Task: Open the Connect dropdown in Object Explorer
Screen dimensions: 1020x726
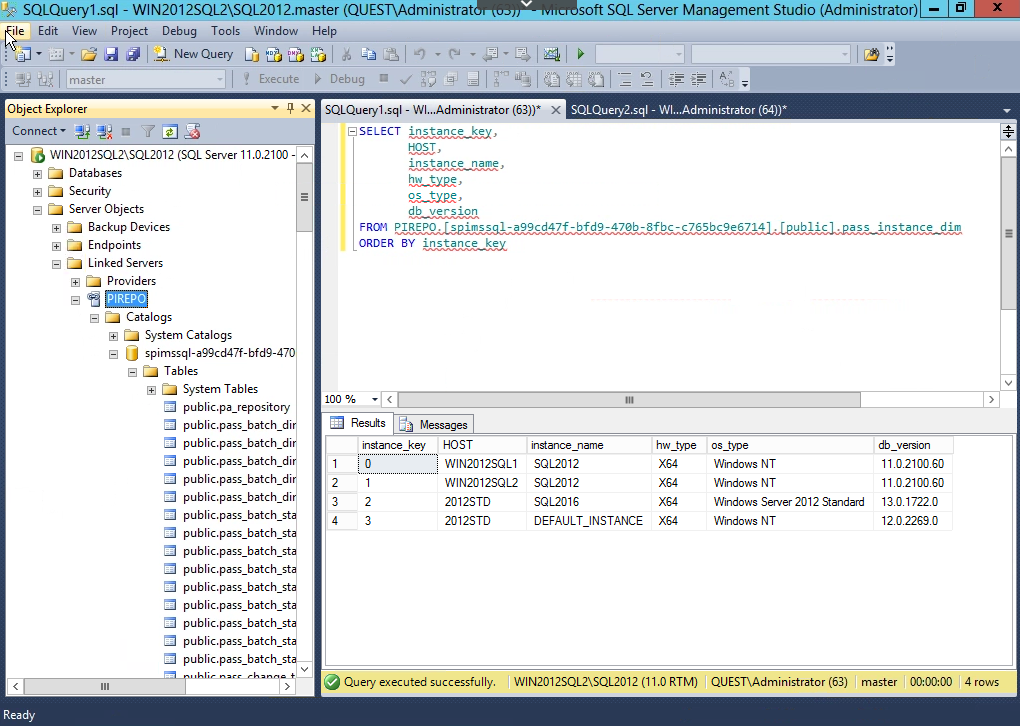Action: pos(39,131)
